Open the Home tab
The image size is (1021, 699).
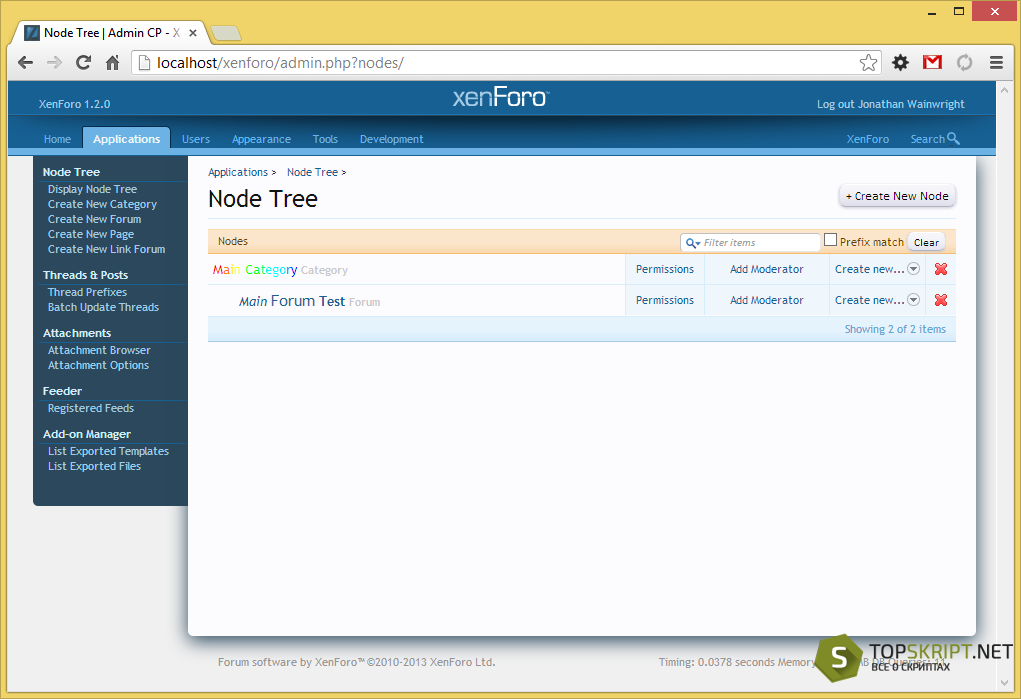[57, 139]
